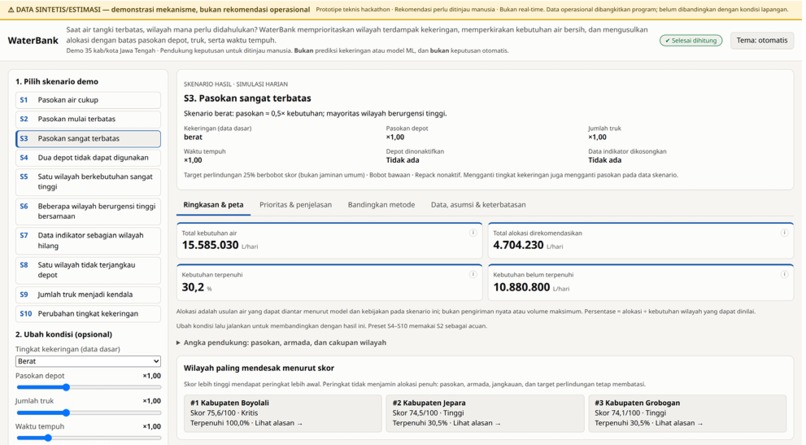Image resolution: width=806 pixels, height=445 pixels.
Task: Click the 2. Ubah kondisi (opsional) heading
Action: [64, 334]
